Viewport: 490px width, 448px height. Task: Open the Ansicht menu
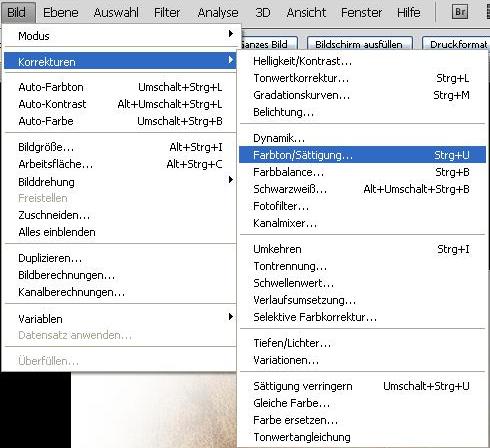306,13
